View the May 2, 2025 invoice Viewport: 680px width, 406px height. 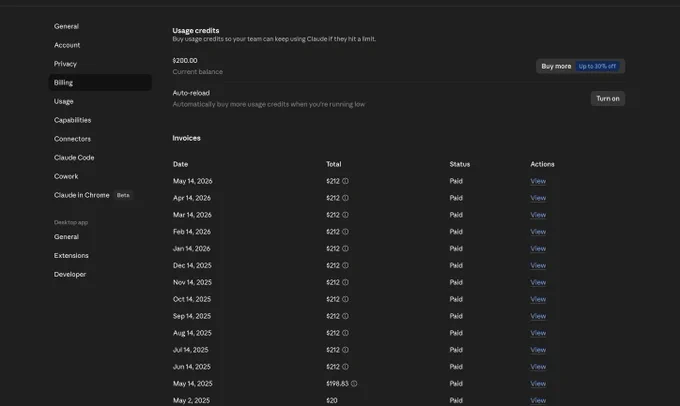[538, 400]
